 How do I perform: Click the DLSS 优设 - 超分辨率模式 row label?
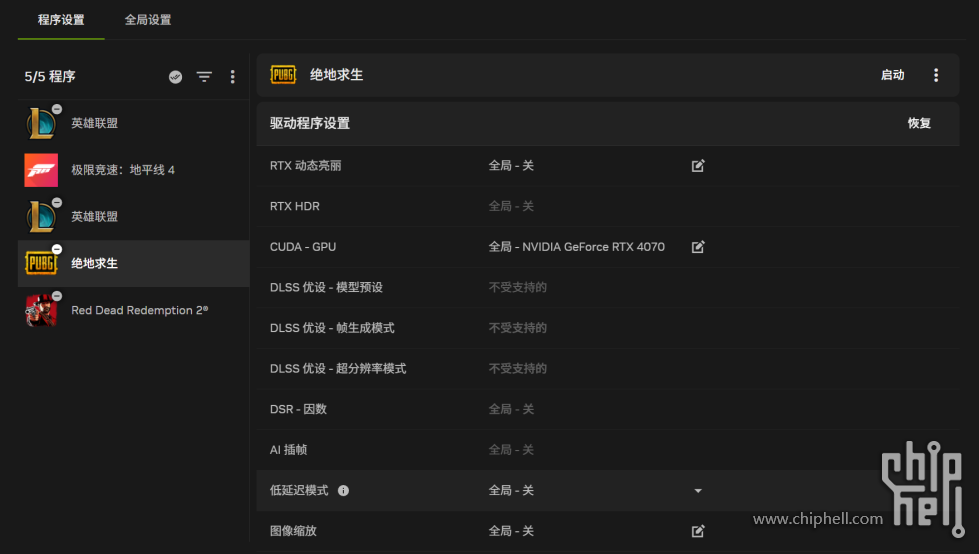tap(338, 369)
